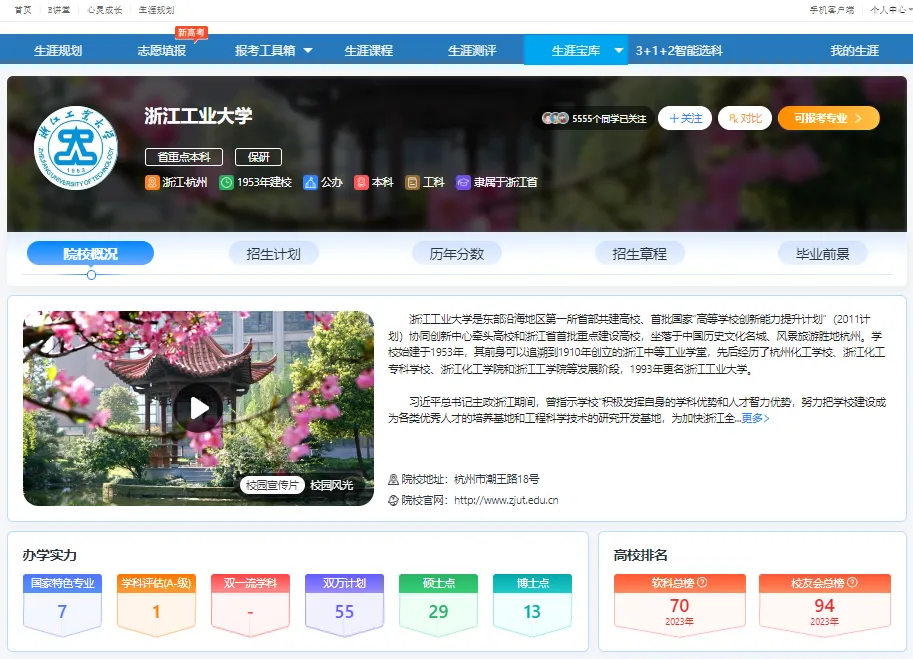
Task: Open the 生涯规划 main nav item
Action: [58, 51]
